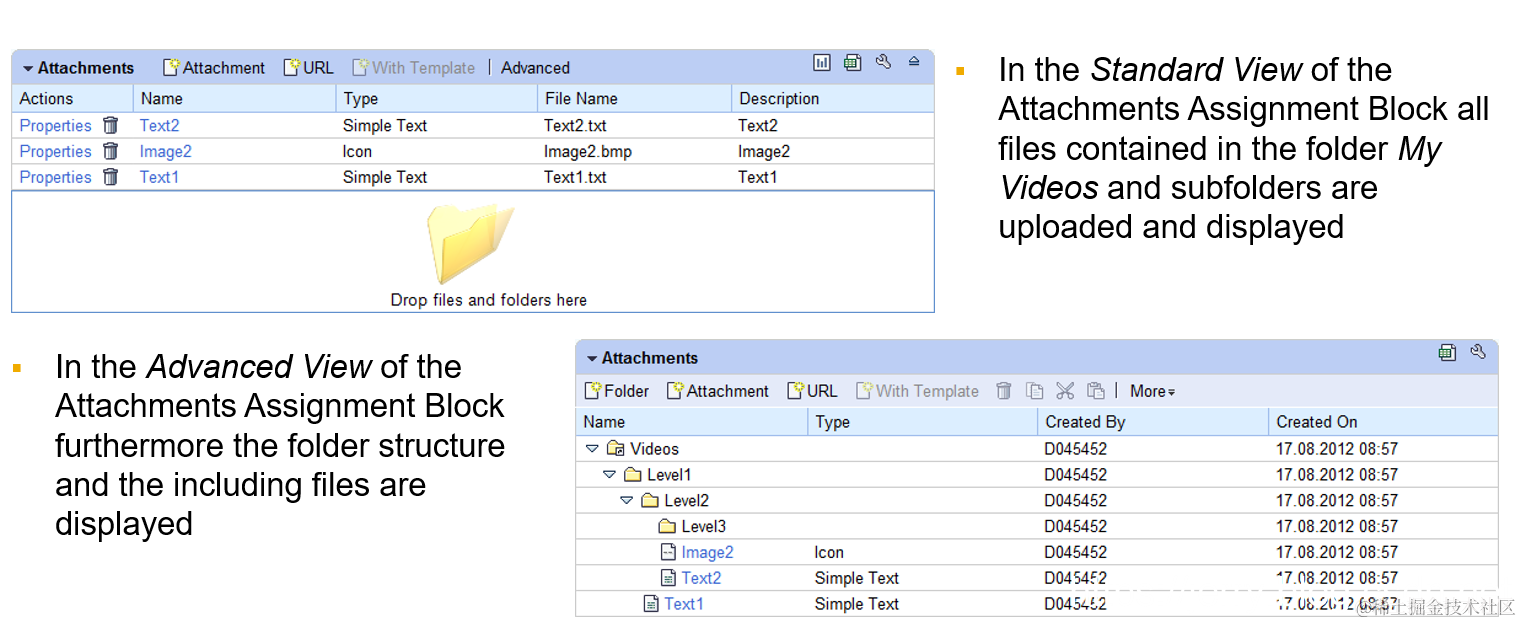
Task: Export the flat attachment list to spreadsheet
Action: [852, 63]
